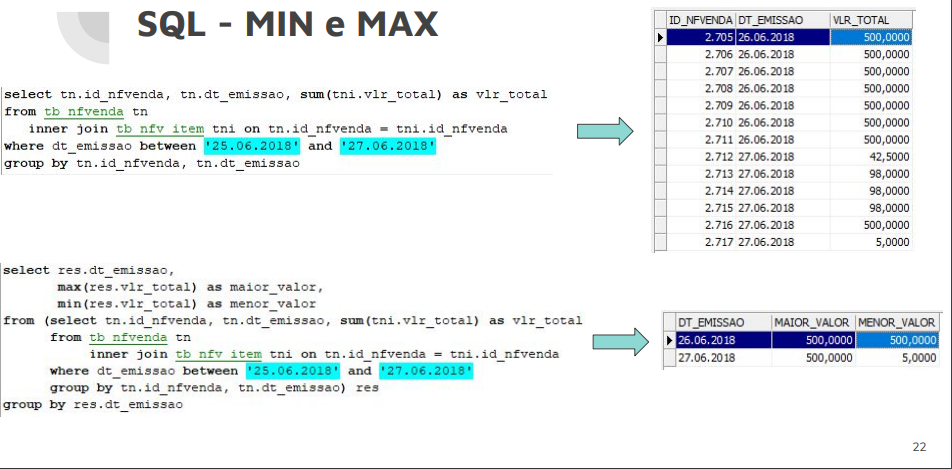Click the slide page number 22

pos(919,446)
